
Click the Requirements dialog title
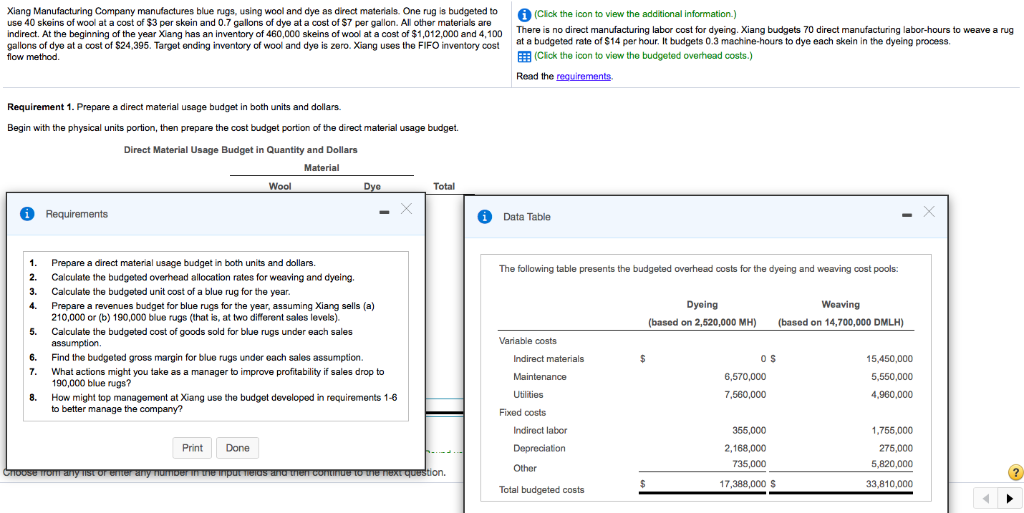click(x=76, y=214)
